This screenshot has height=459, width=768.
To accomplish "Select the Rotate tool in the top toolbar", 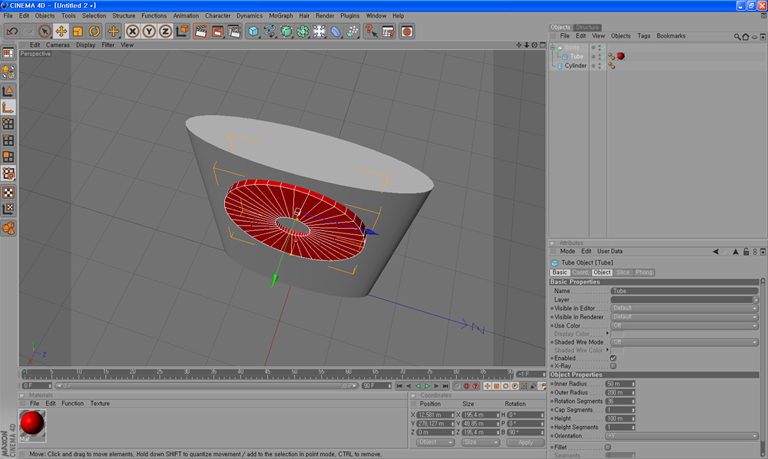I will click(x=94, y=32).
